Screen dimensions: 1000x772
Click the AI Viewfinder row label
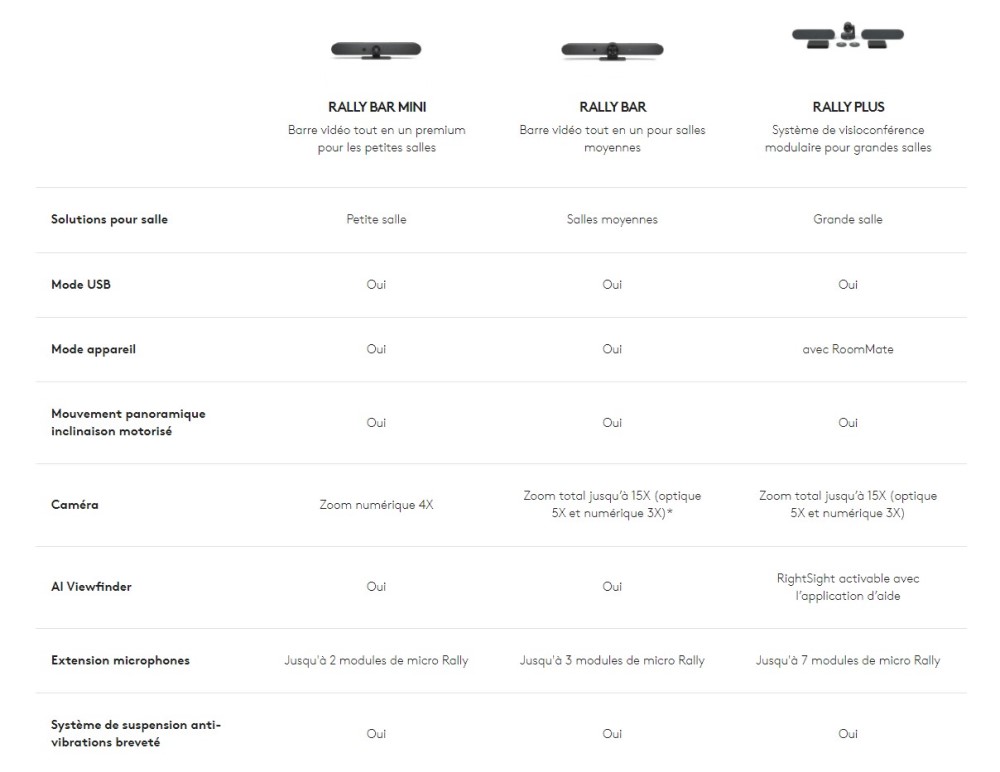[x=91, y=587]
